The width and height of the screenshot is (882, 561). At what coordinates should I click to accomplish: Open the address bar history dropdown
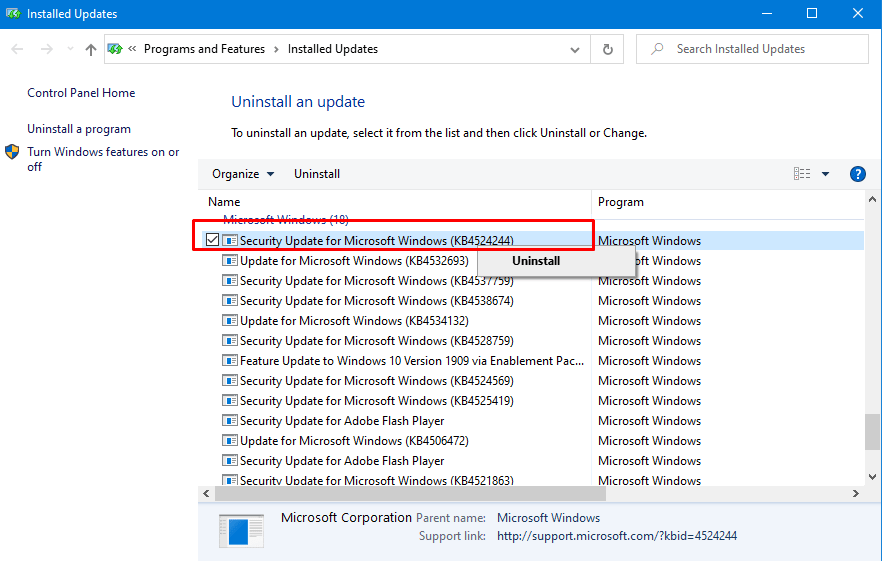pyautogui.click(x=574, y=50)
